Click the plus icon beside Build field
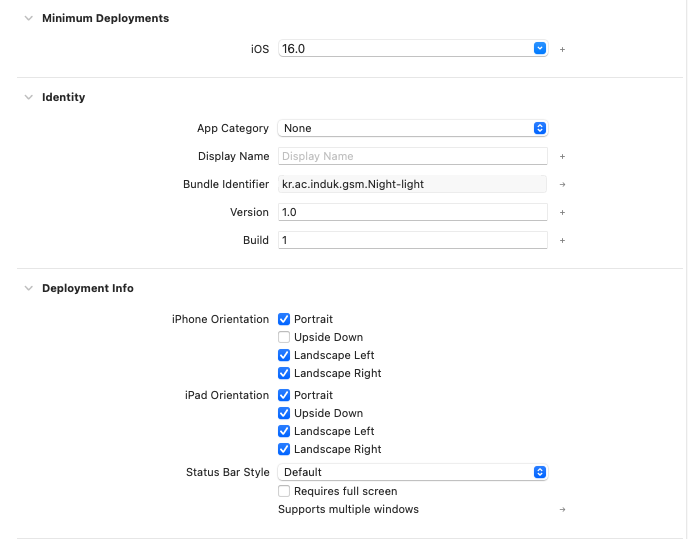The height and width of the screenshot is (539, 688). pos(562,241)
